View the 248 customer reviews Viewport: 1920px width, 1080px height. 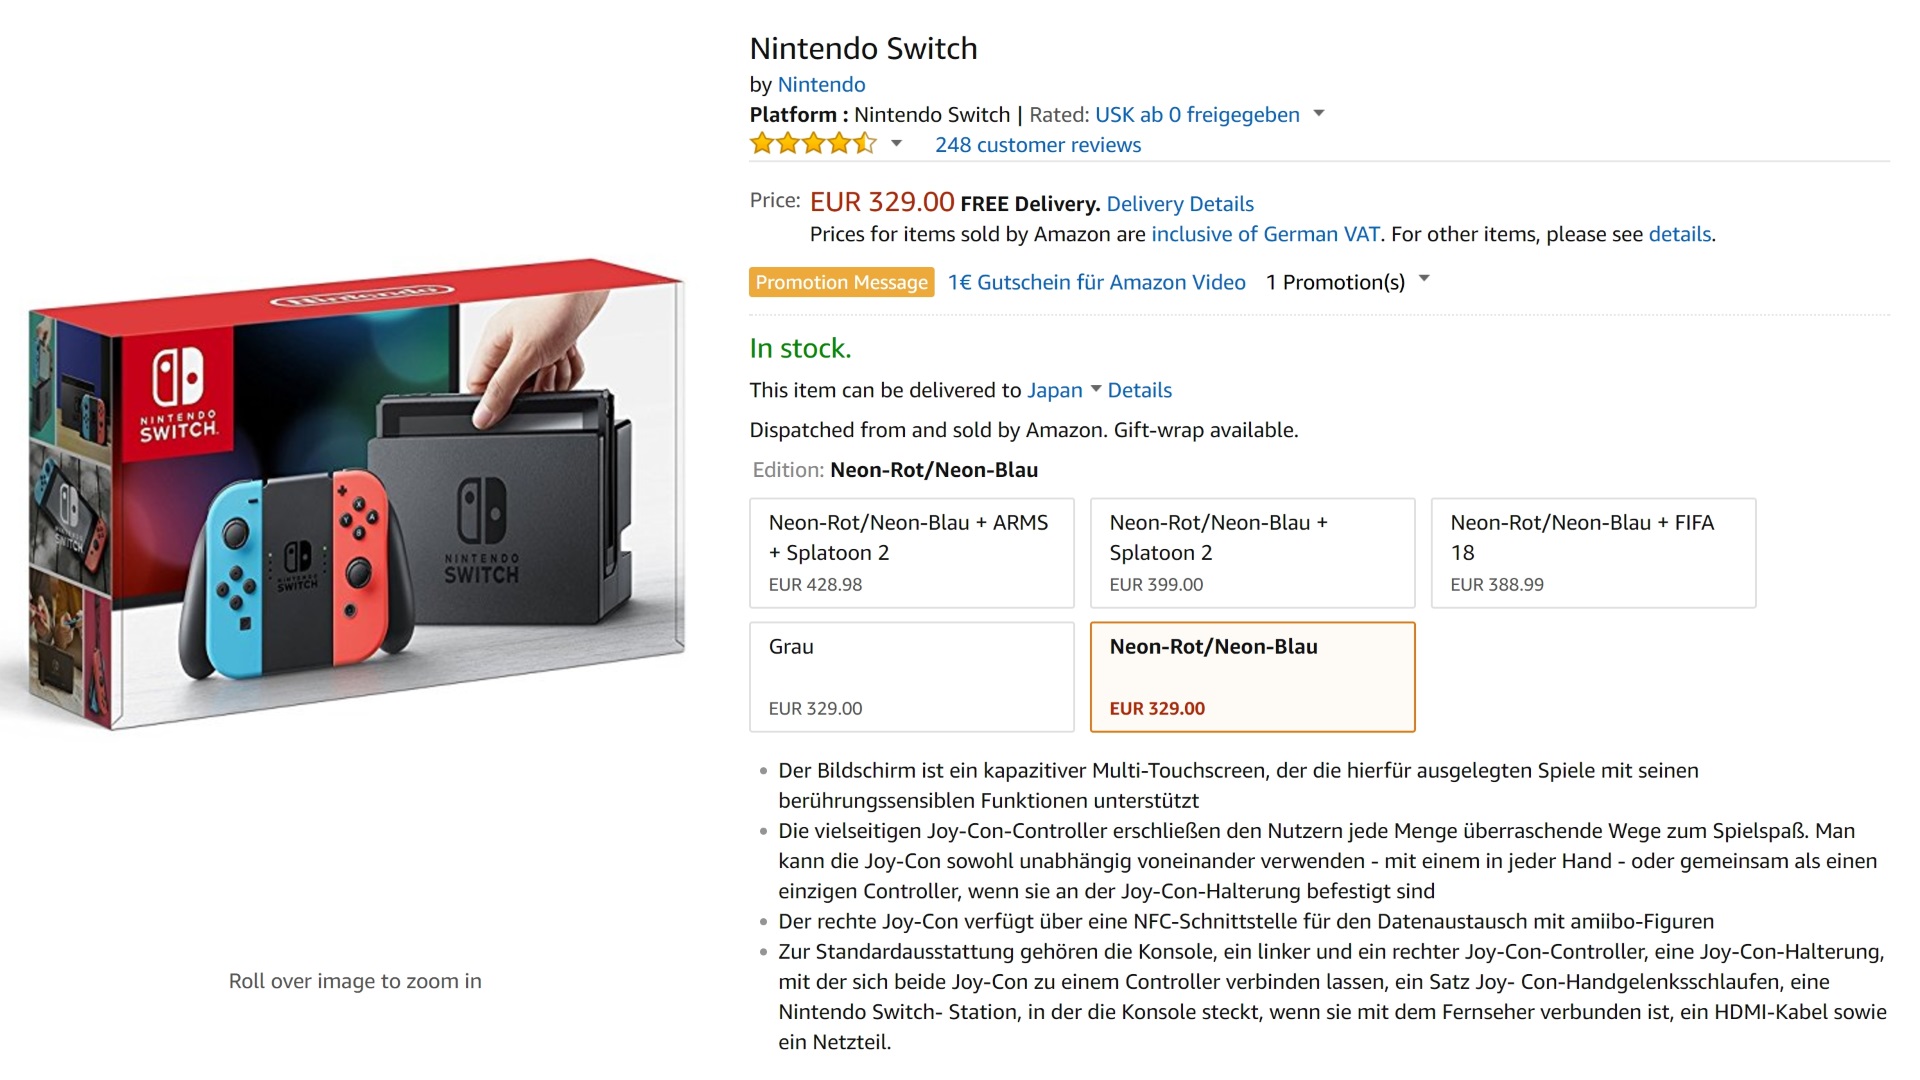[1037, 145]
